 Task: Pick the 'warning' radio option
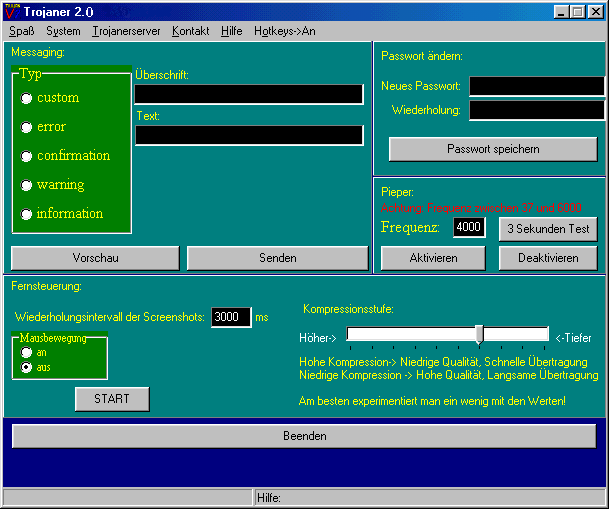click(x=27, y=185)
